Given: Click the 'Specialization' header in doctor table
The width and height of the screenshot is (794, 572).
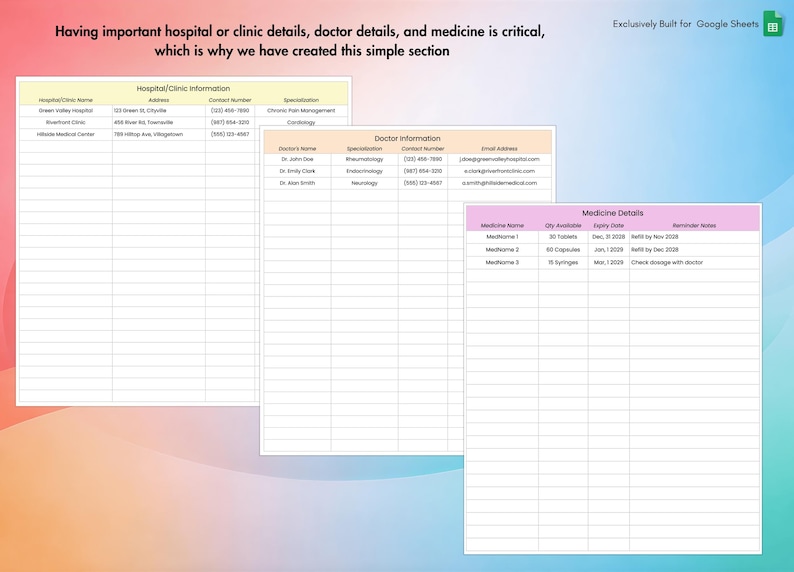Looking at the screenshot, I should pyautogui.click(x=365, y=149).
